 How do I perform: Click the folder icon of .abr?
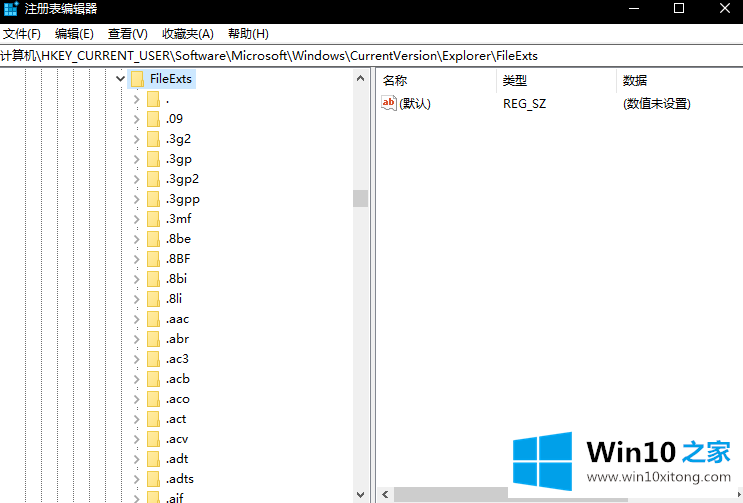(x=153, y=339)
